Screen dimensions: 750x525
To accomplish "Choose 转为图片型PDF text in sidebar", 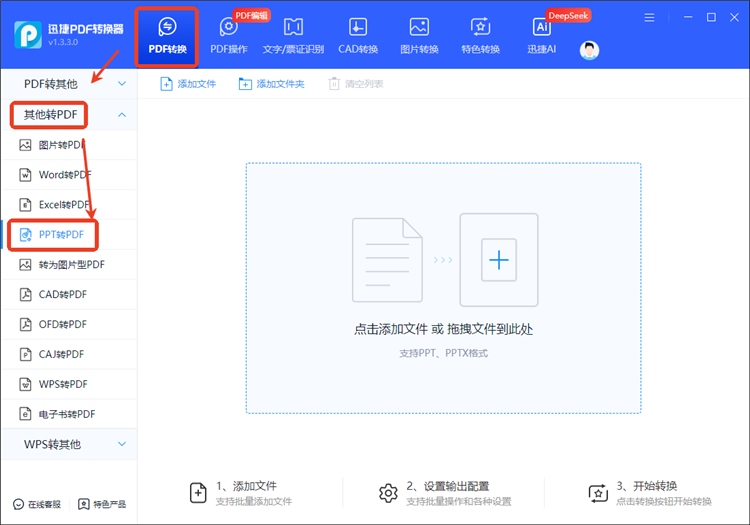I will click(x=72, y=264).
